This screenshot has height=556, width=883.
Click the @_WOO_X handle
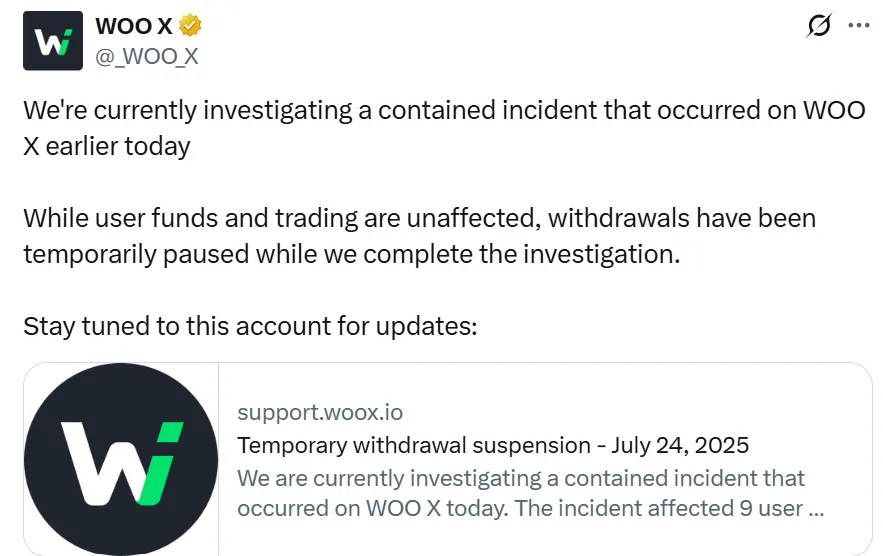(x=146, y=56)
